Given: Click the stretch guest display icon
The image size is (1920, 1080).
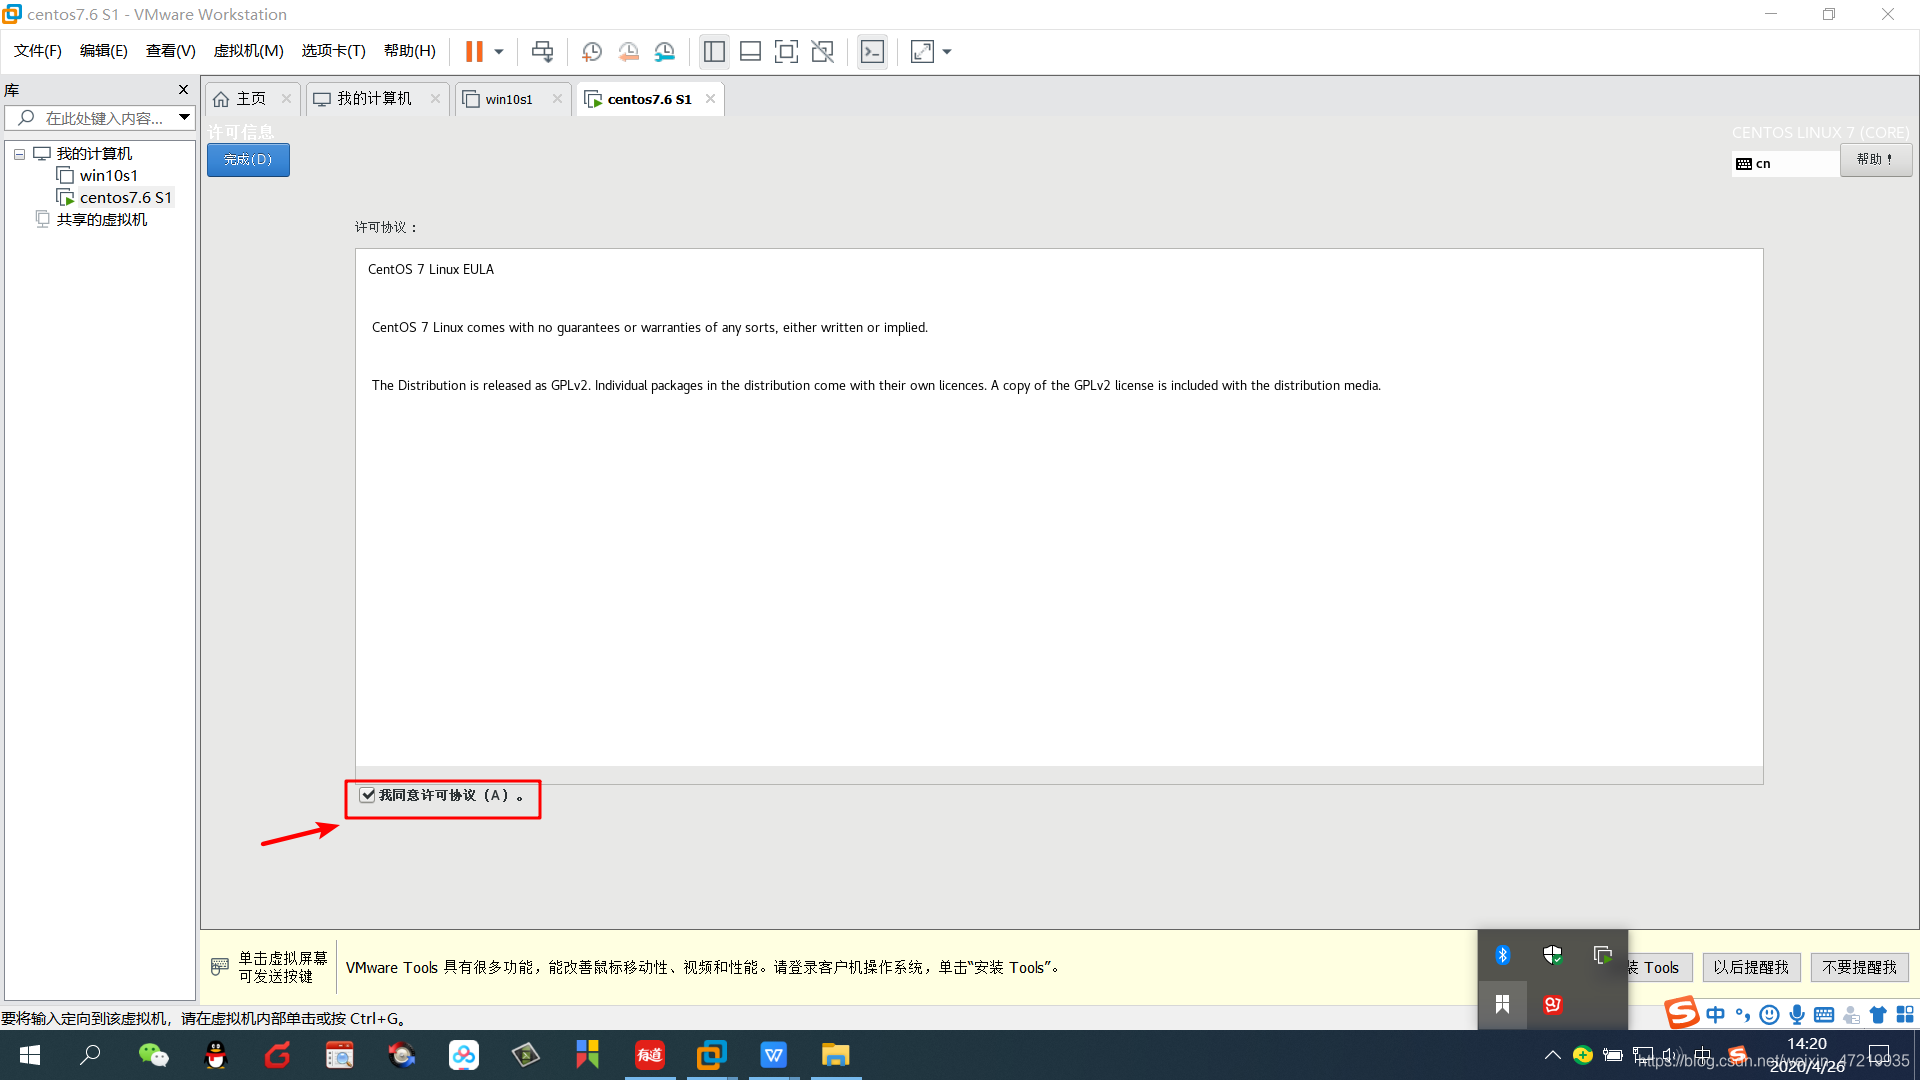Looking at the screenshot, I should pyautogui.click(x=922, y=51).
